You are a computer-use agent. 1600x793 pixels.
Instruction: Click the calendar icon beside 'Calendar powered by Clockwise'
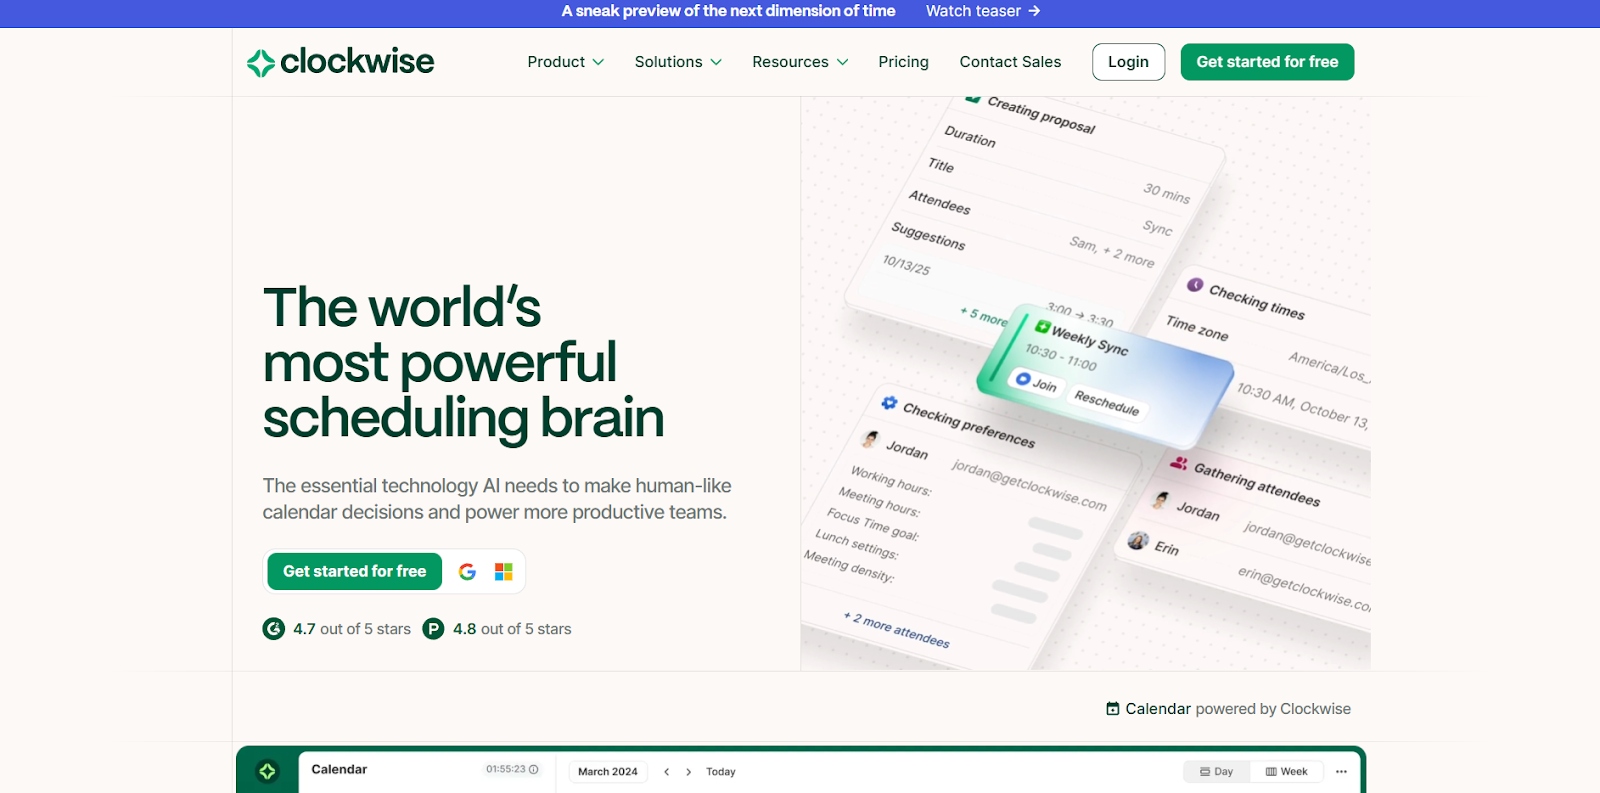coord(1113,709)
